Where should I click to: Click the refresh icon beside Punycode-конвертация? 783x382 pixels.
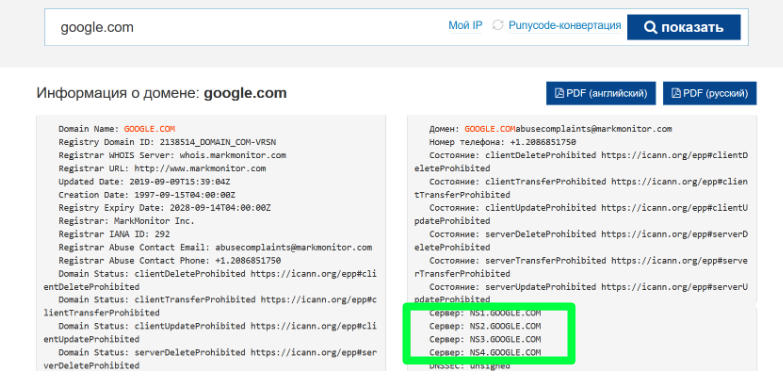(x=498, y=25)
